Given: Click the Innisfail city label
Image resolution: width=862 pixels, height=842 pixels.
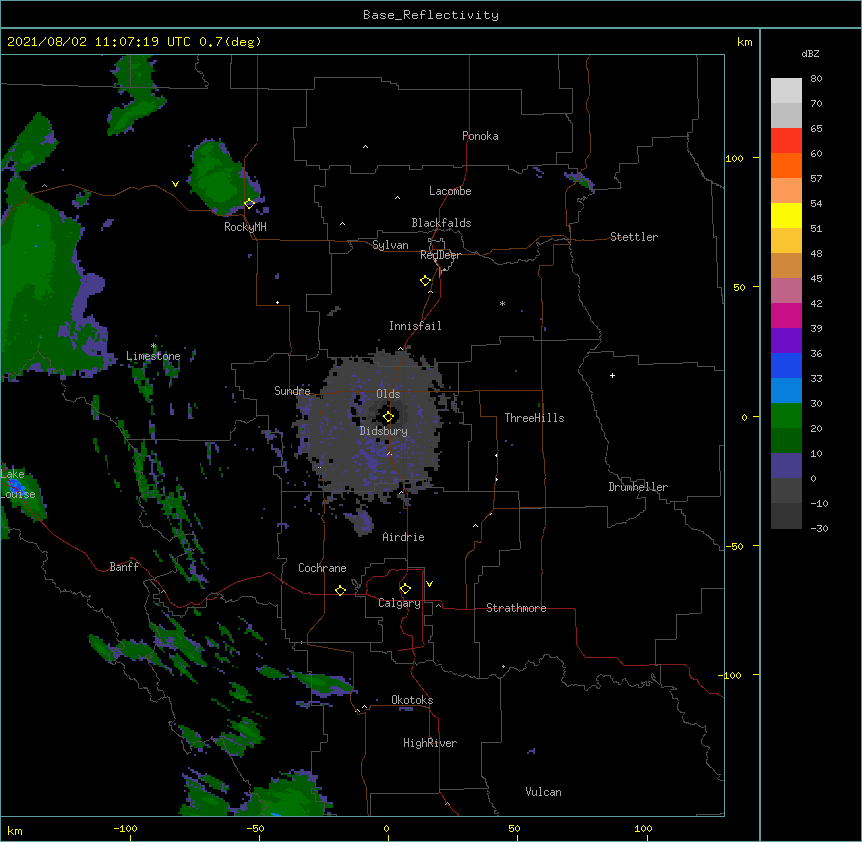Looking at the screenshot, I should [x=415, y=326].
